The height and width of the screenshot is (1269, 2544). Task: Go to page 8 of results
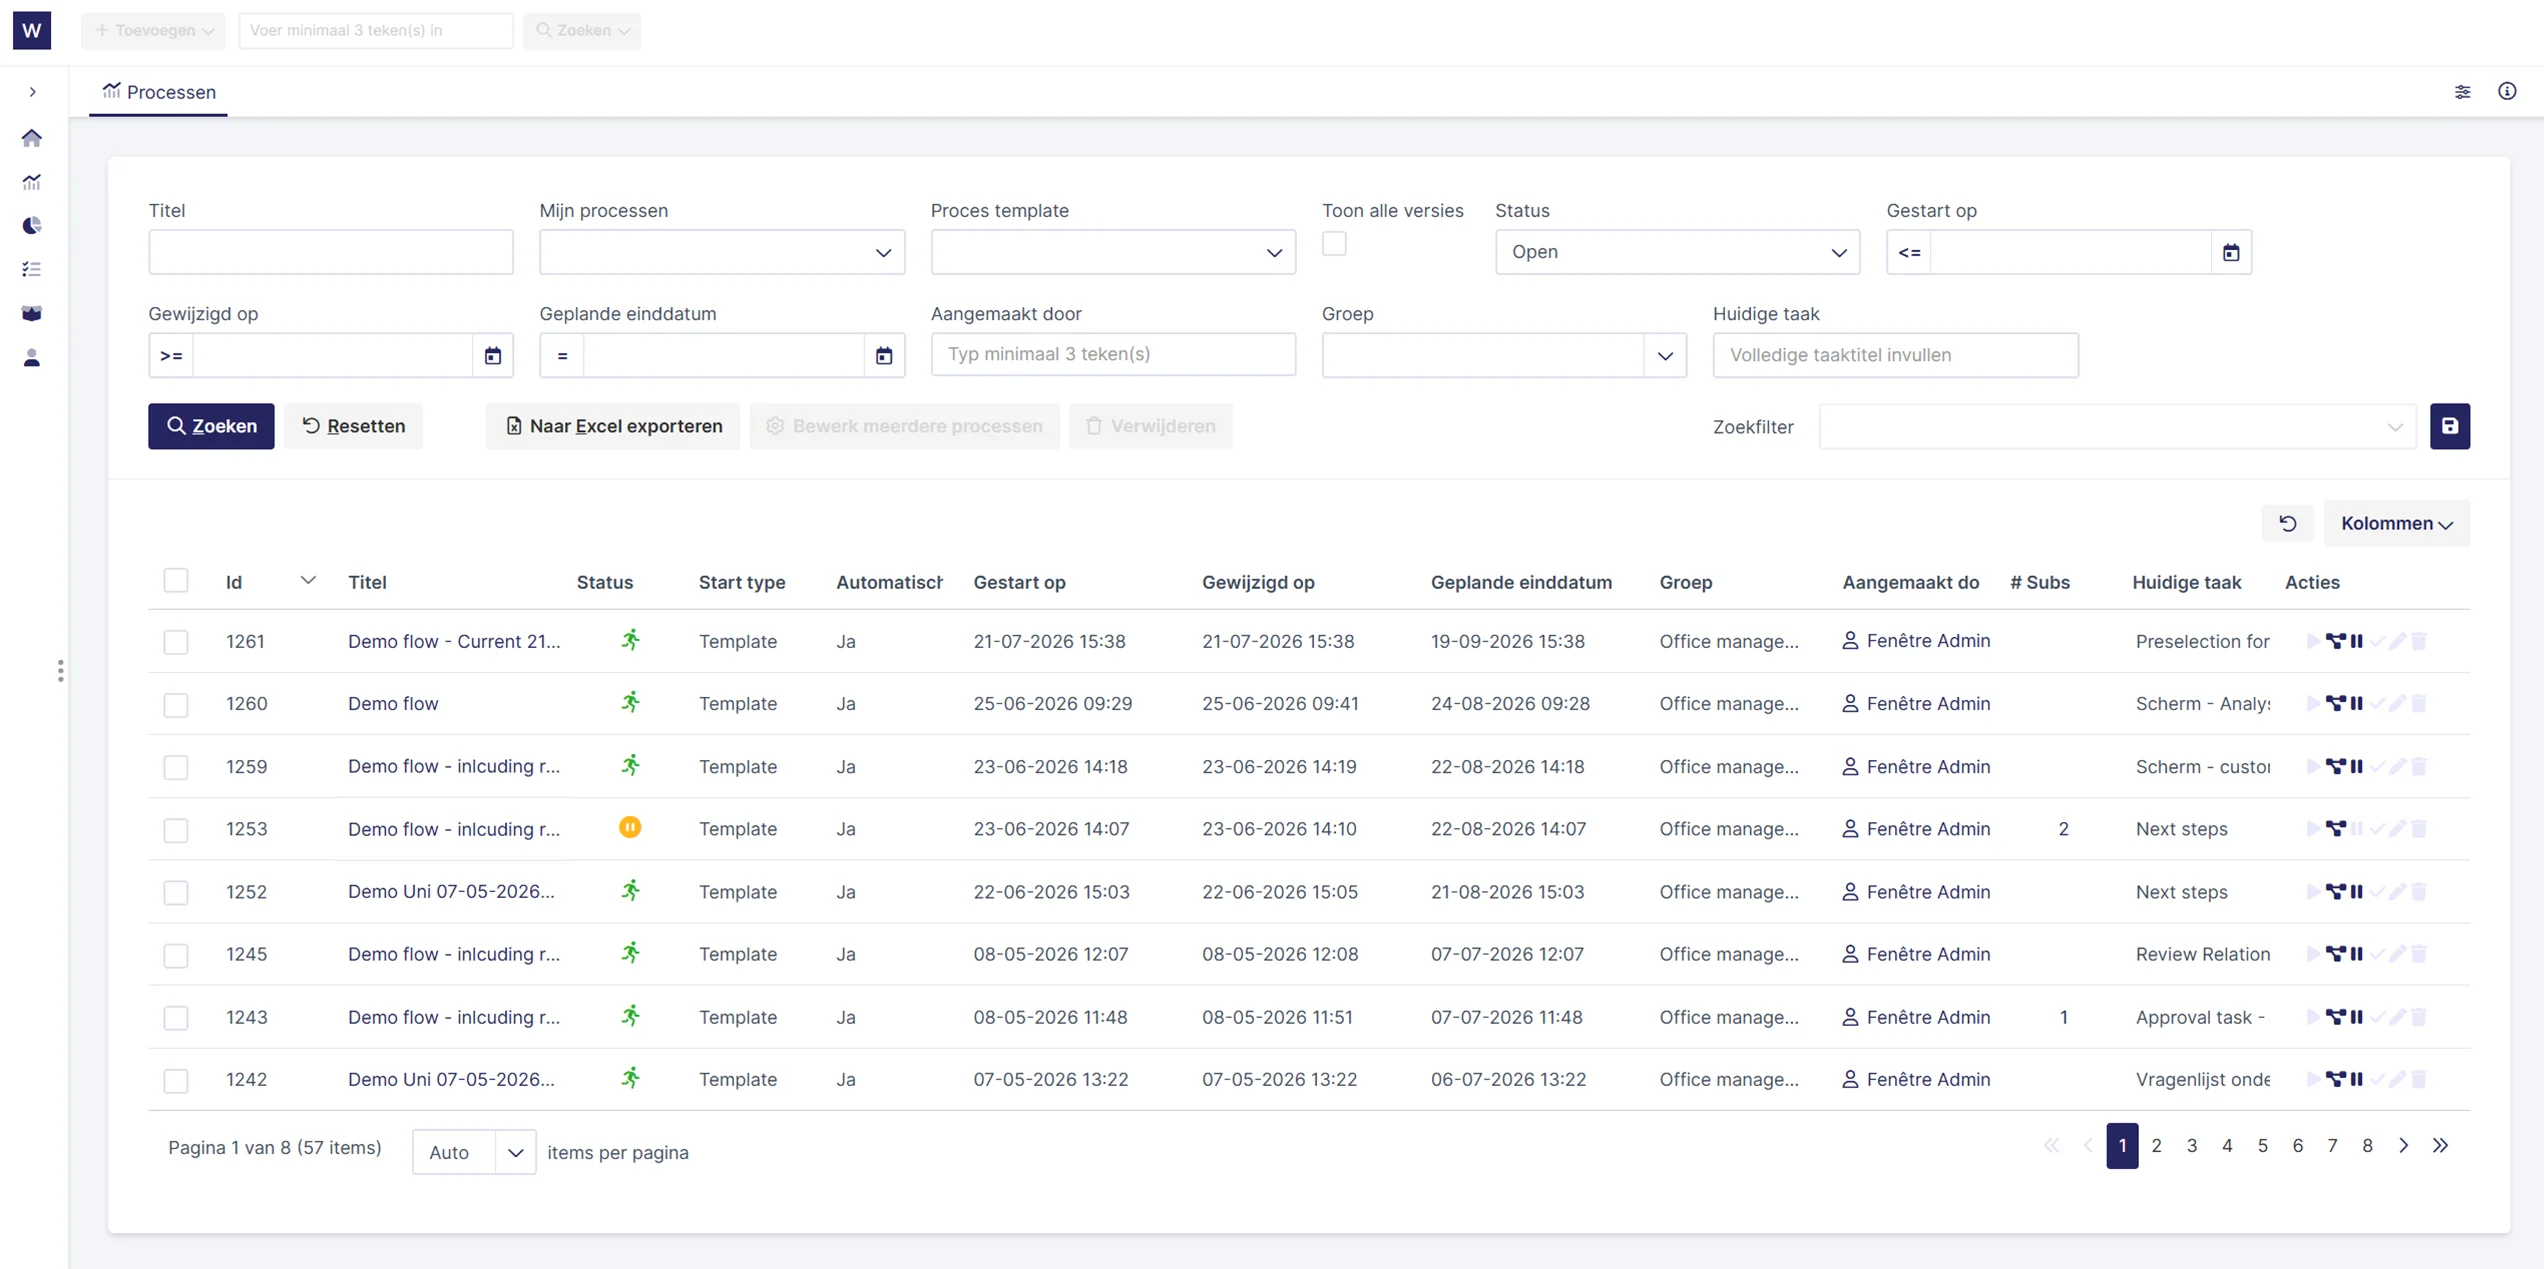tap(2367, 1146)
